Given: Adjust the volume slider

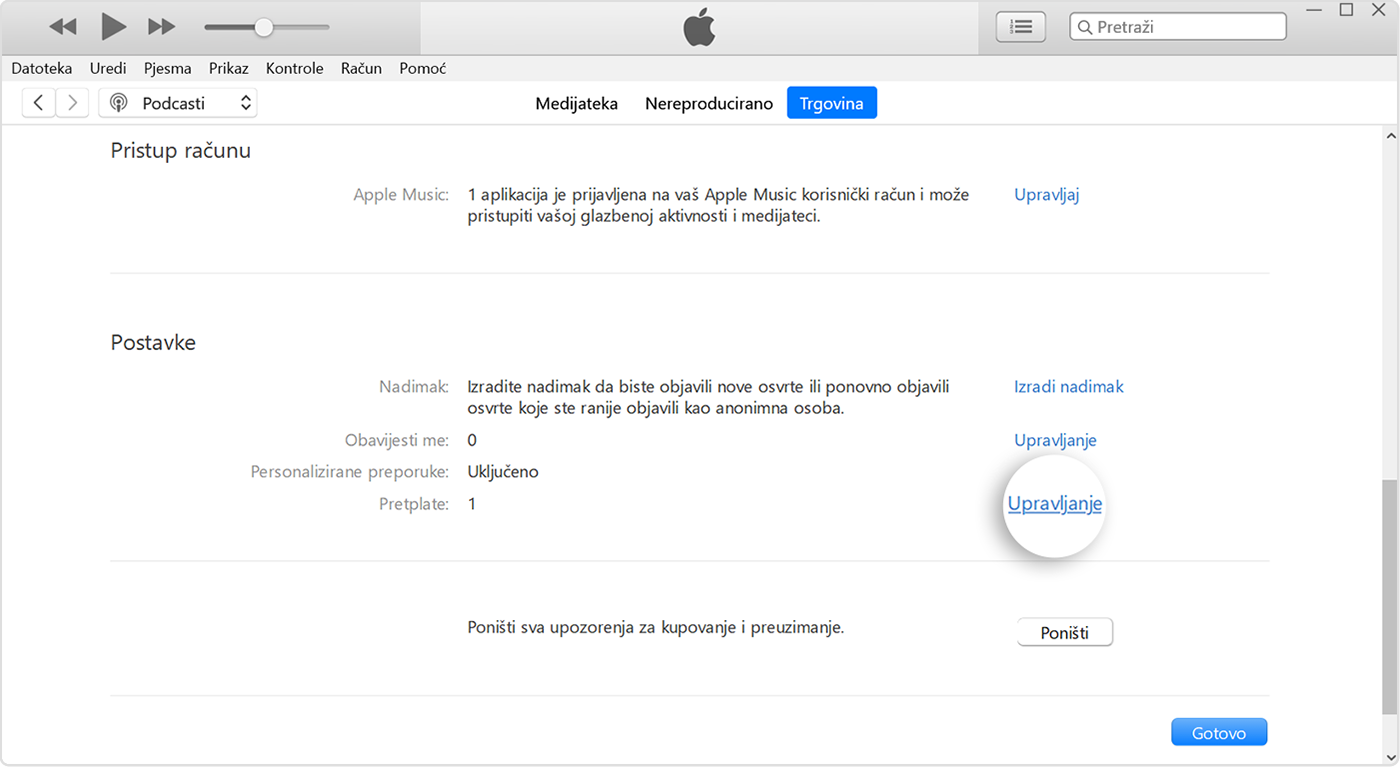Looking at the screenshot, I should pos(264,27).
